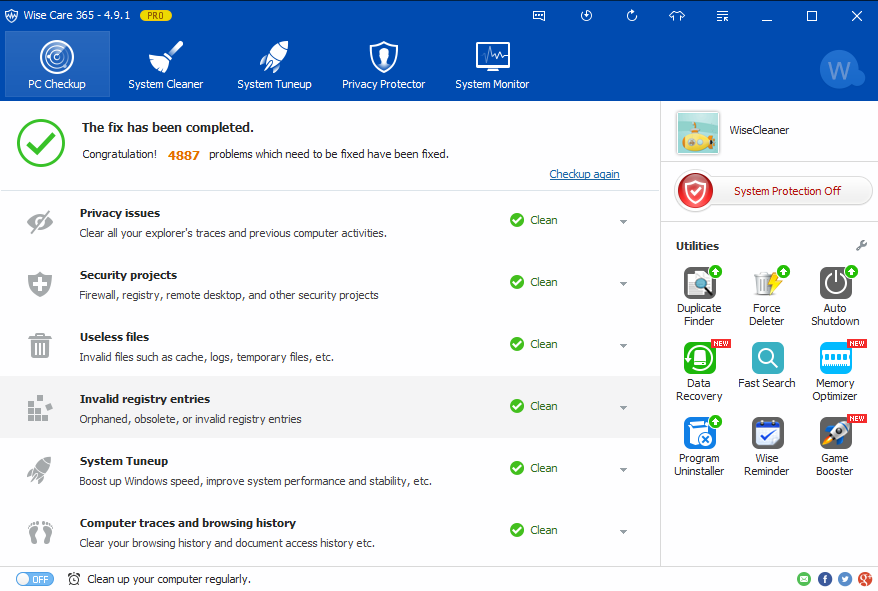The height and width of the screenshot is (591, 878).
Task: Expand the Privacy issues details arrow
Action: (623, 222)
